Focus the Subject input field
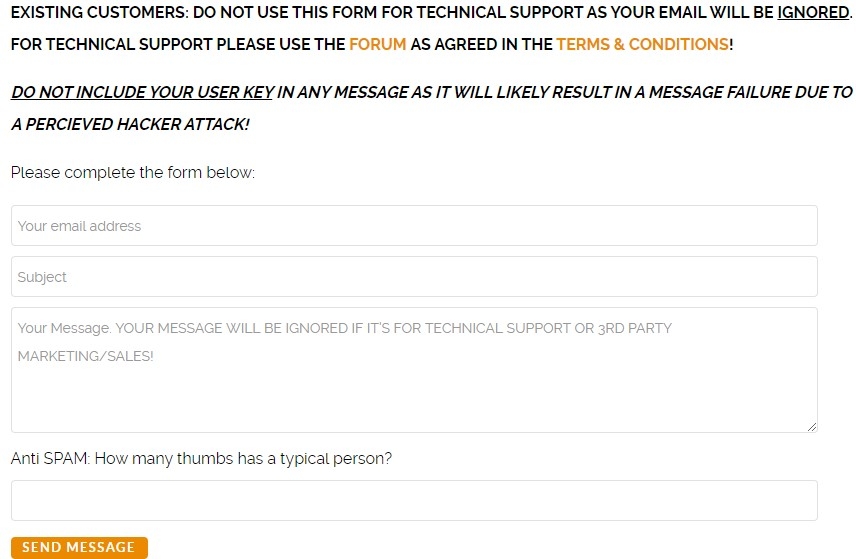 pyautogui.click(x=414, y=277)
